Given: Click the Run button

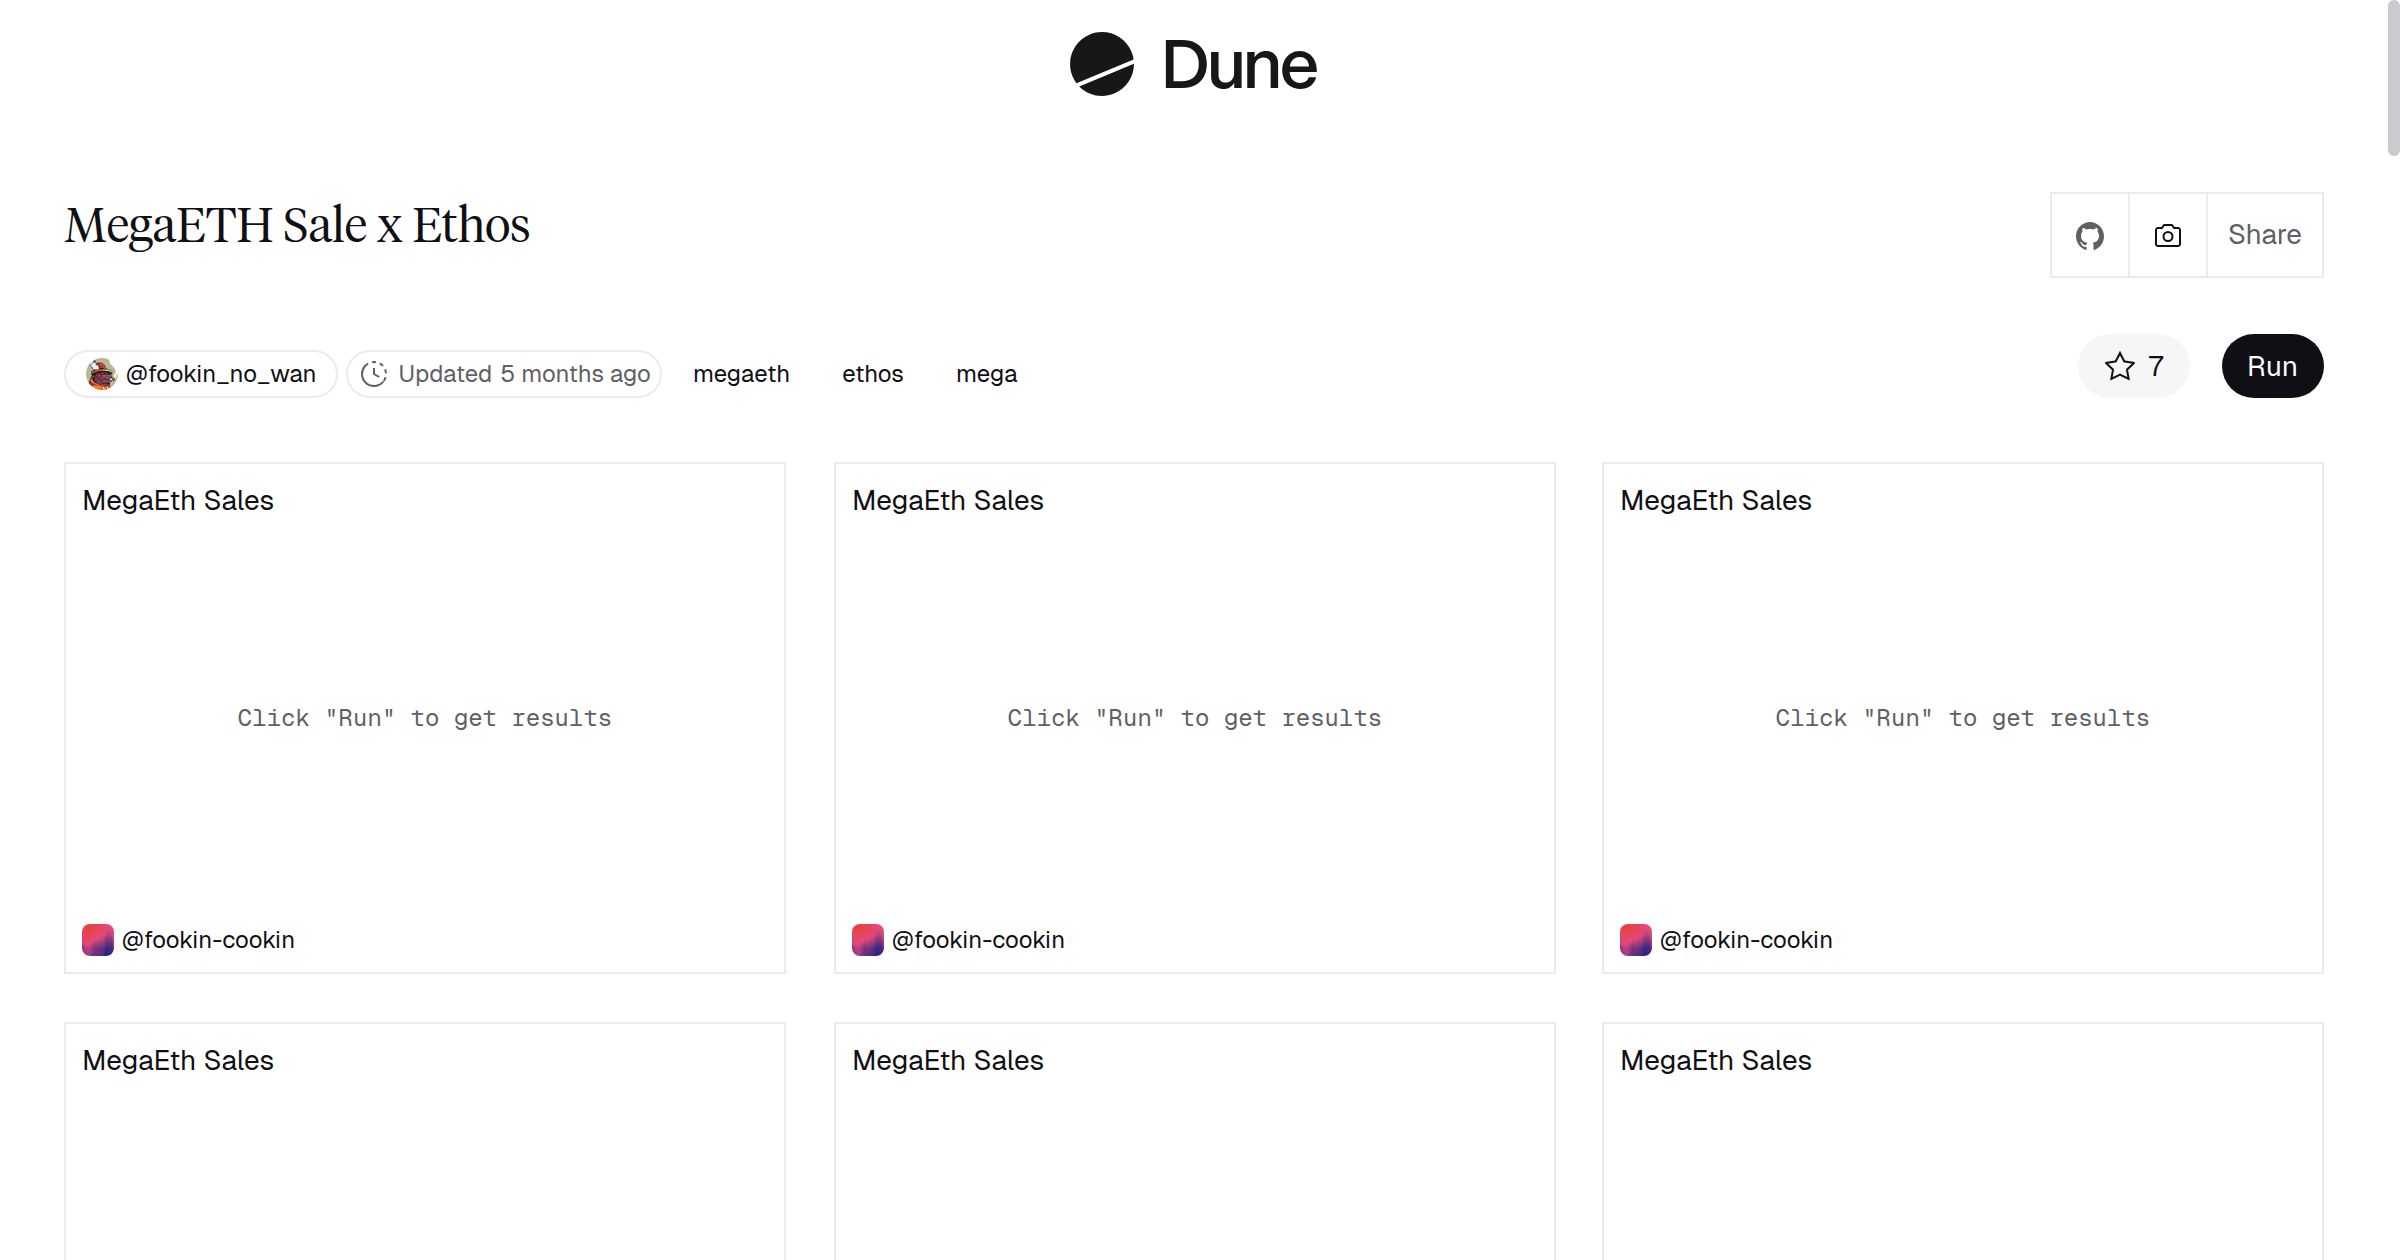Looking at the screenshot, I should pyautogui.click(x=2271, y=366).
